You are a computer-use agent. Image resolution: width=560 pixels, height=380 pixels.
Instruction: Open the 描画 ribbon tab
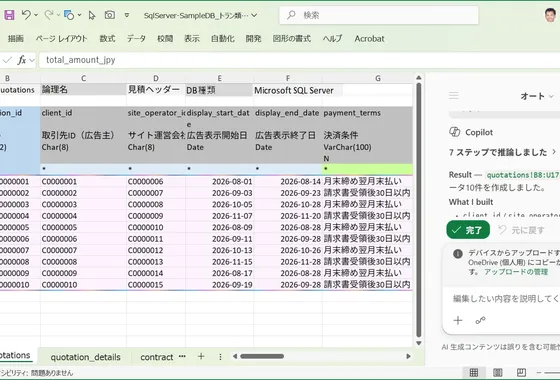(x=16, y=39)
